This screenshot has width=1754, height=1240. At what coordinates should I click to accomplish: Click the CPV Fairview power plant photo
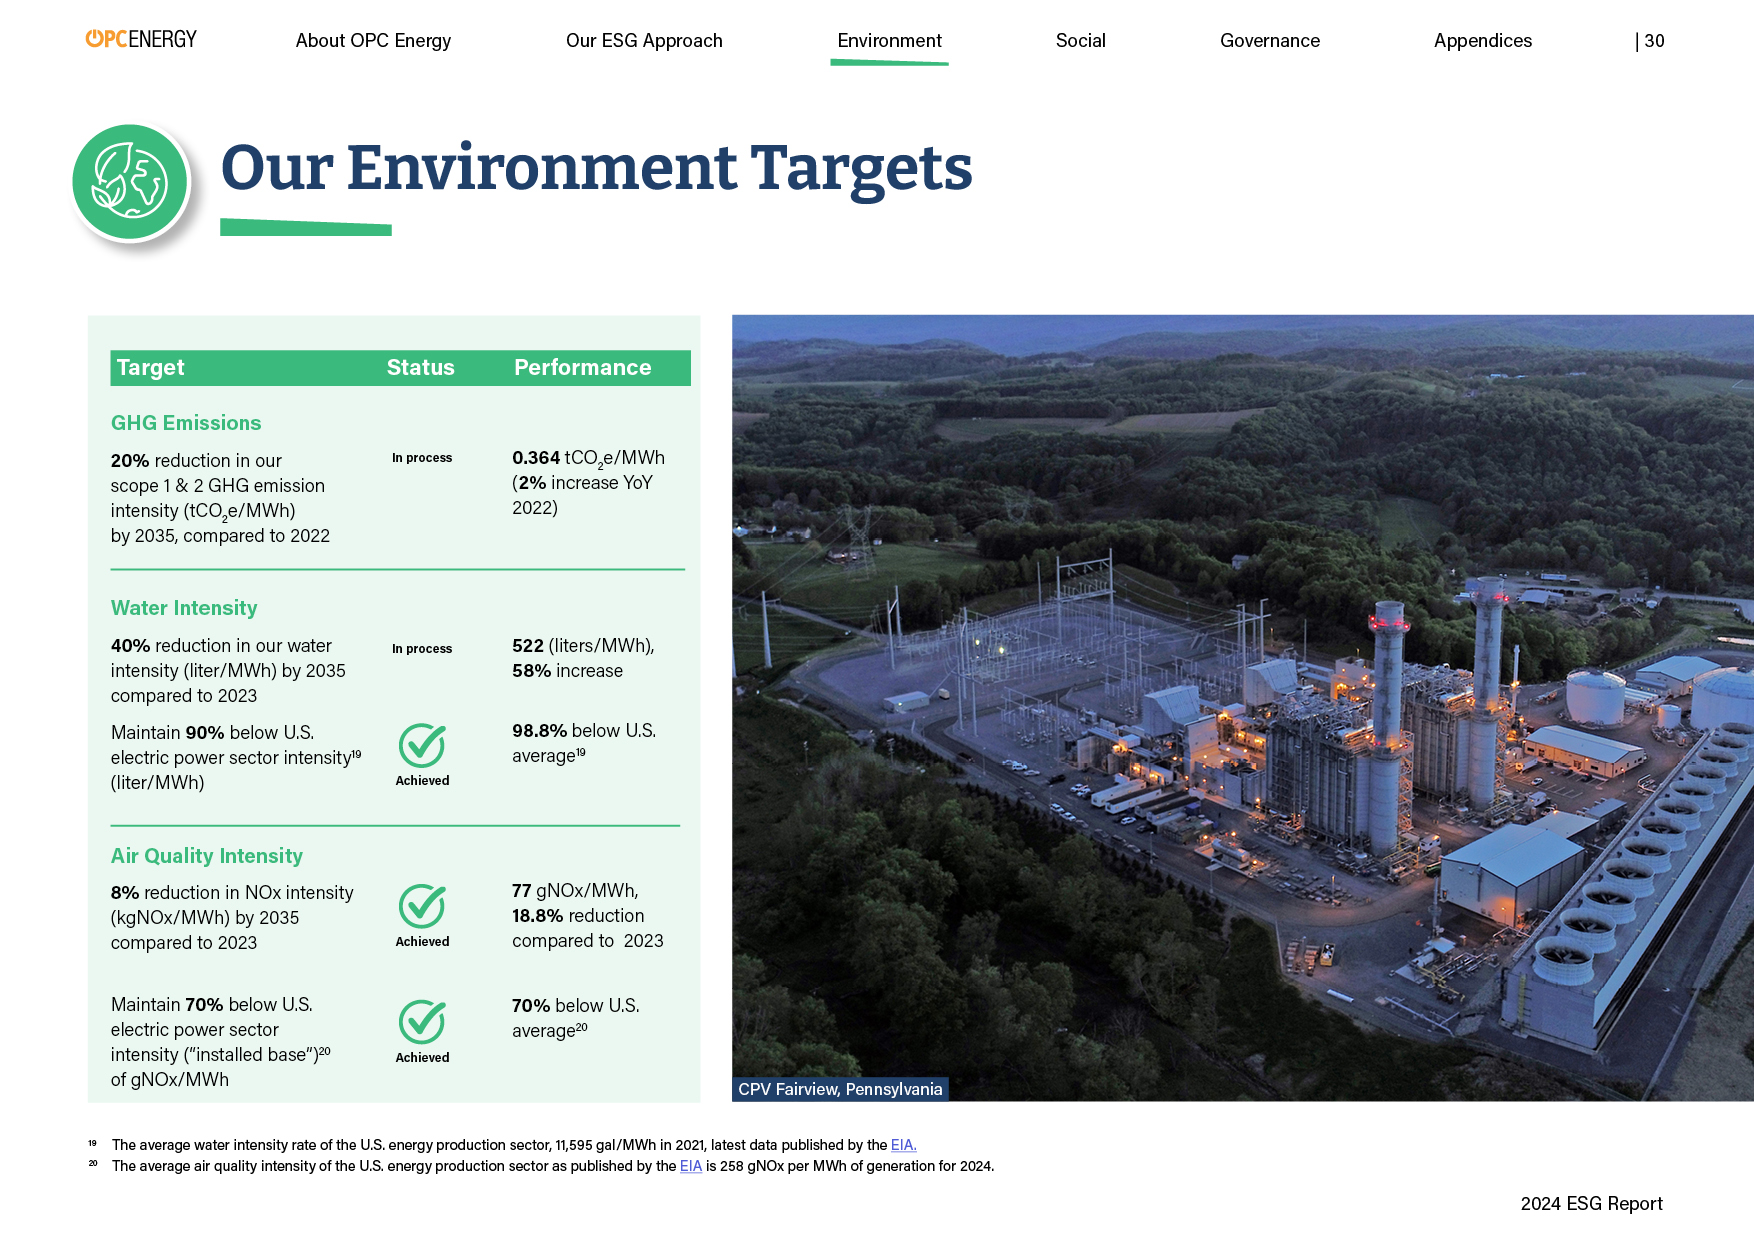coord(1242,700)
